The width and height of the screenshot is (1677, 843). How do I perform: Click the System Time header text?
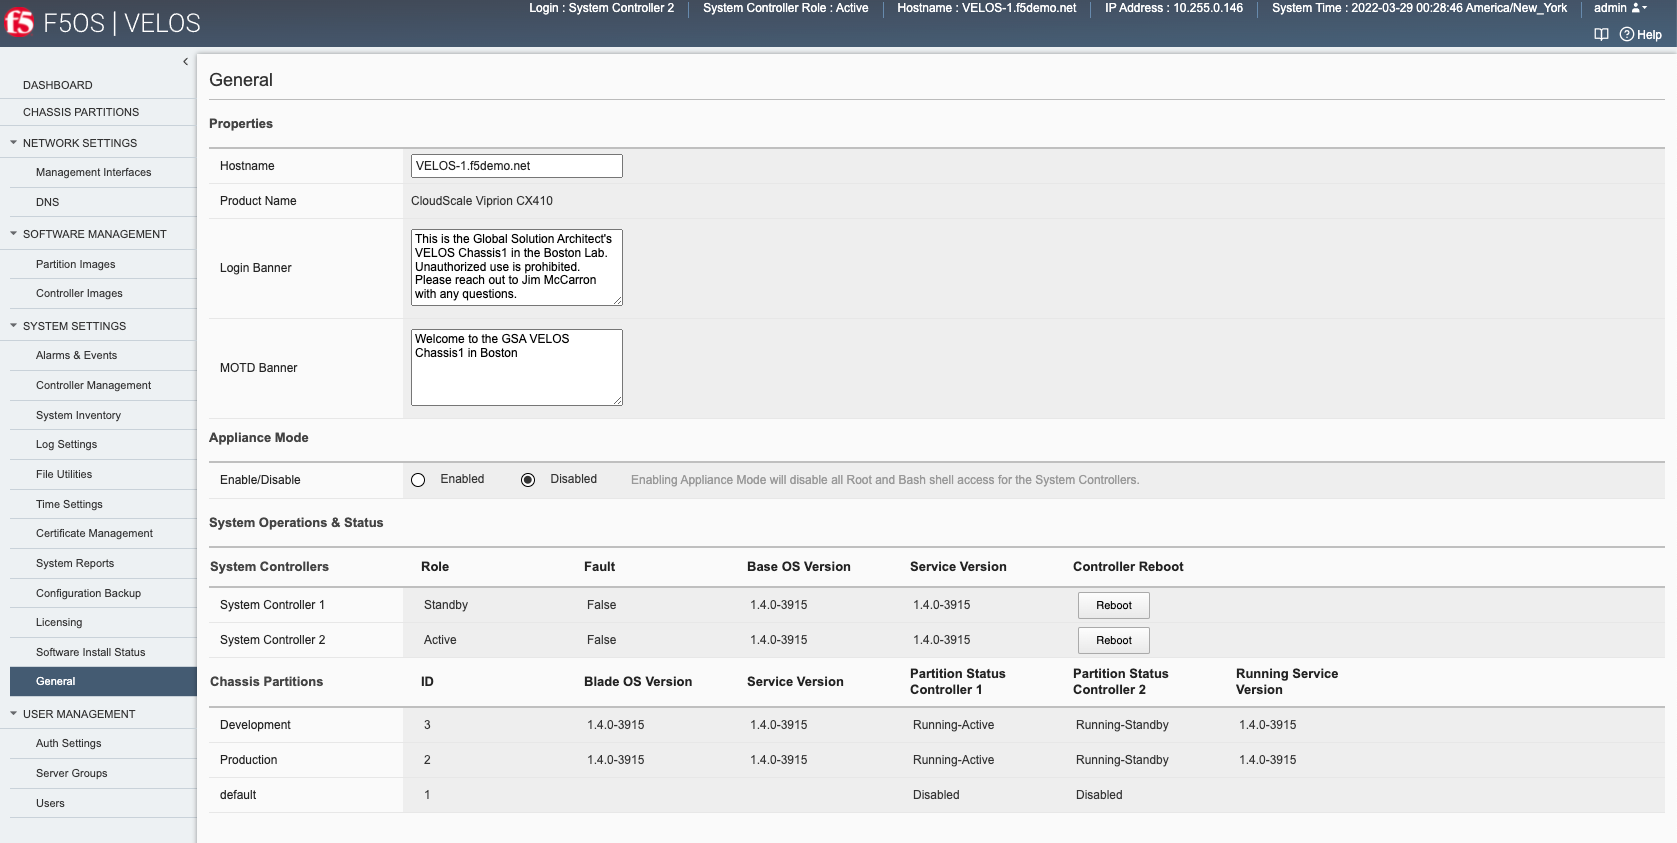[1419, 8]
